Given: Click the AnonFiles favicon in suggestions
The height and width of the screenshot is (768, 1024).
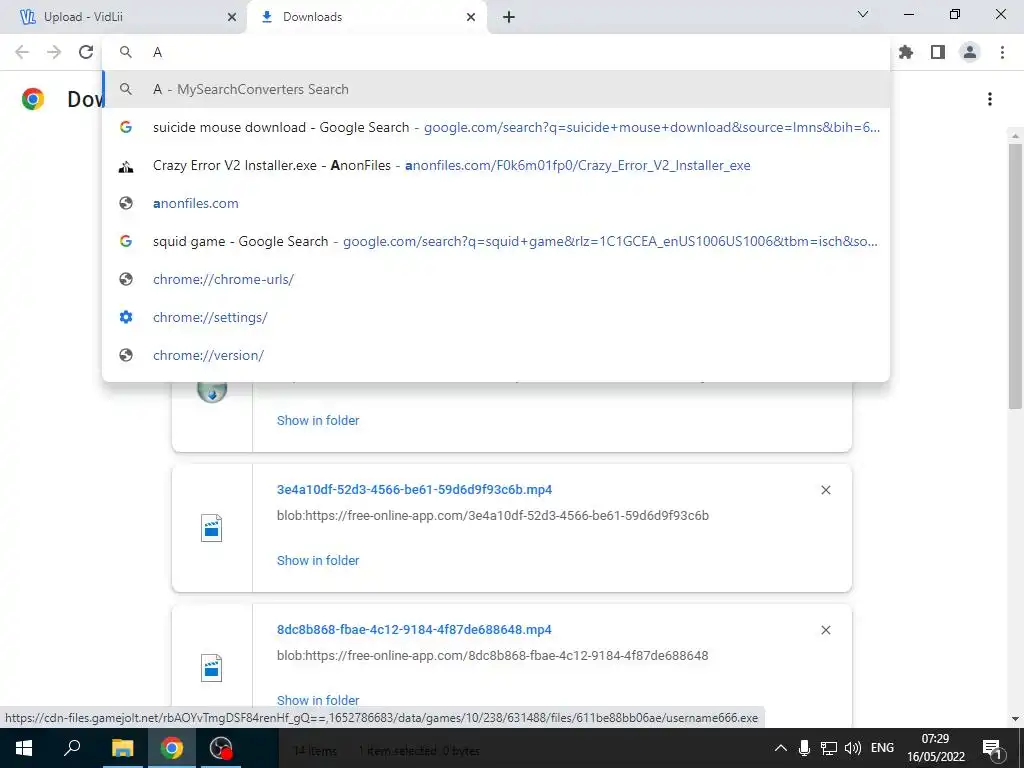Looking at the screenshot, I should click(126, 166).
